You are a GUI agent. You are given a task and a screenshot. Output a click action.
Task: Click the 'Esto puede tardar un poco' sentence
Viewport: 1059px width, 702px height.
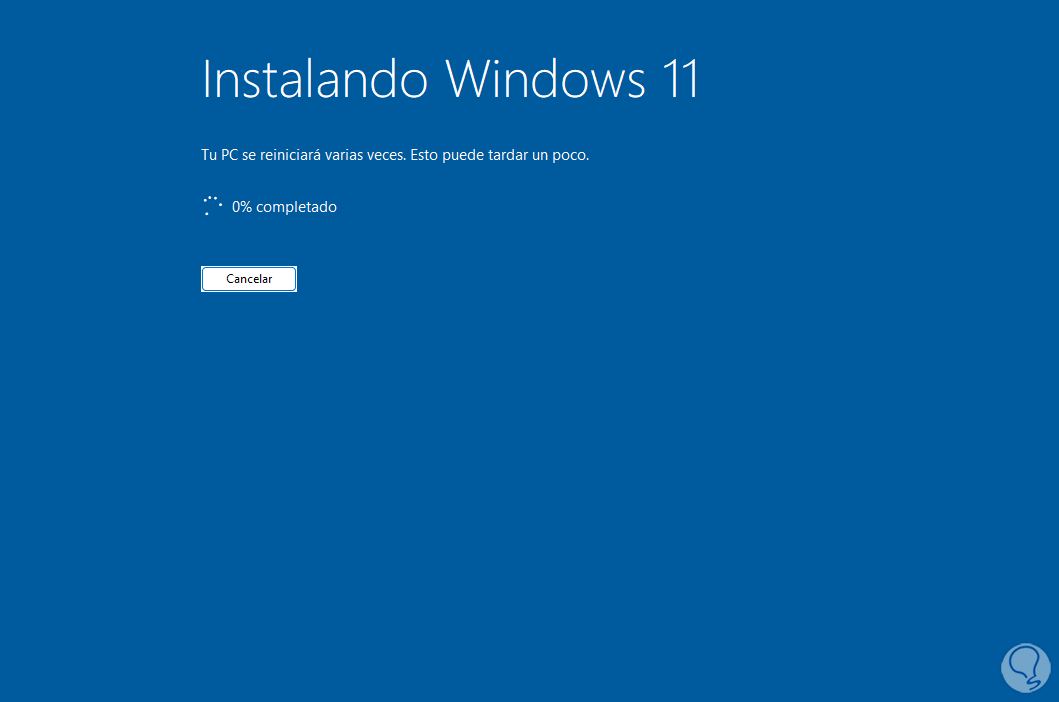pos(500,155)
